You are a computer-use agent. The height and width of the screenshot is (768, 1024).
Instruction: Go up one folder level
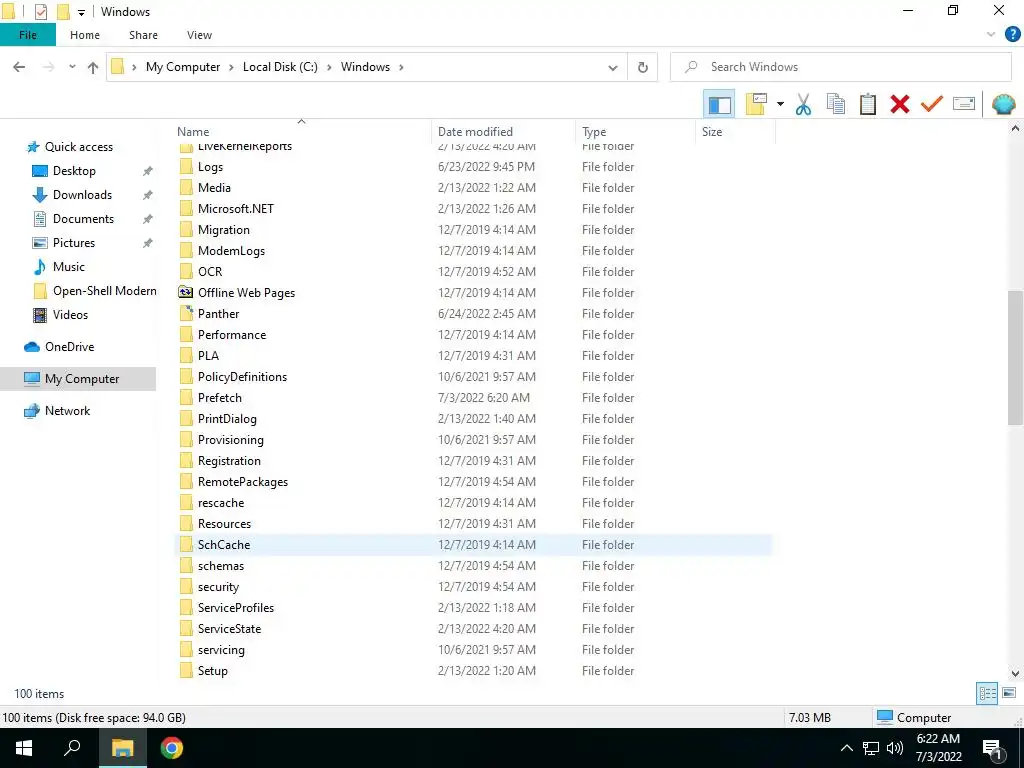[x=93, y=67]
